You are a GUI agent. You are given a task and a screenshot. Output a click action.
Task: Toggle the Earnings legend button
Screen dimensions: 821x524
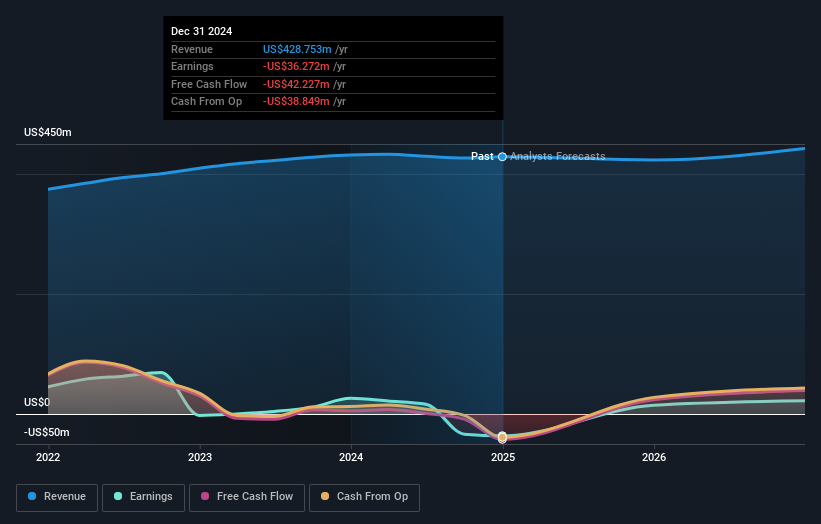tap(143, 497)
